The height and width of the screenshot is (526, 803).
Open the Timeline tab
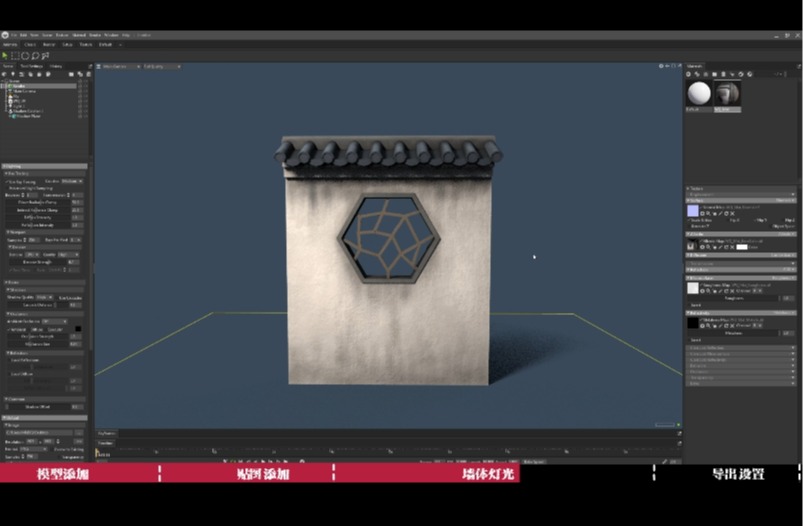click(105, 443)
